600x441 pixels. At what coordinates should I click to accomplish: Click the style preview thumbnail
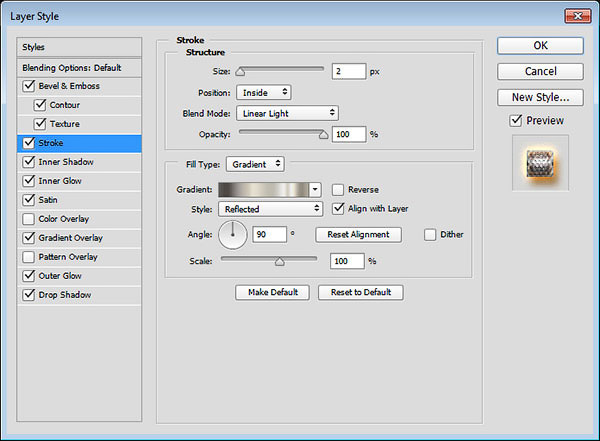540,163
